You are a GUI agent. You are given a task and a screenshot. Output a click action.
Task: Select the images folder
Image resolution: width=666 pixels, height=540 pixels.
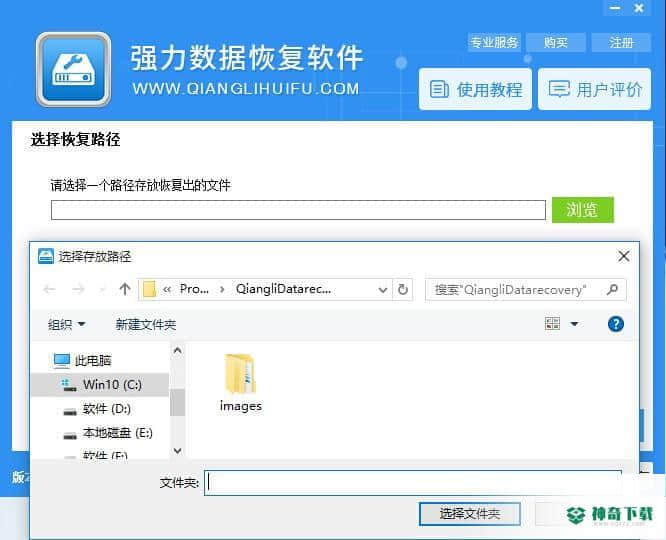coord(240,382)
